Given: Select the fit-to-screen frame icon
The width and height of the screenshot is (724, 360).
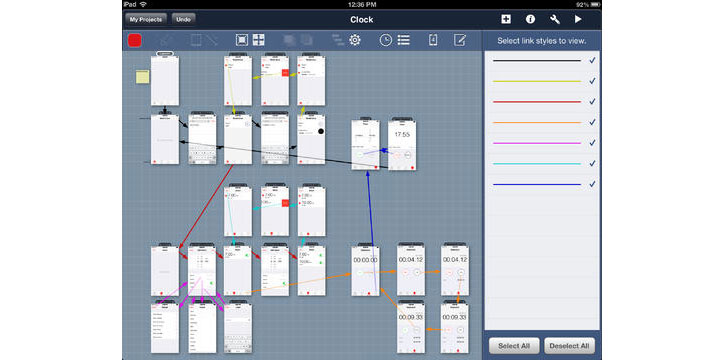Looking at the screenshot, I should point(242,40).
